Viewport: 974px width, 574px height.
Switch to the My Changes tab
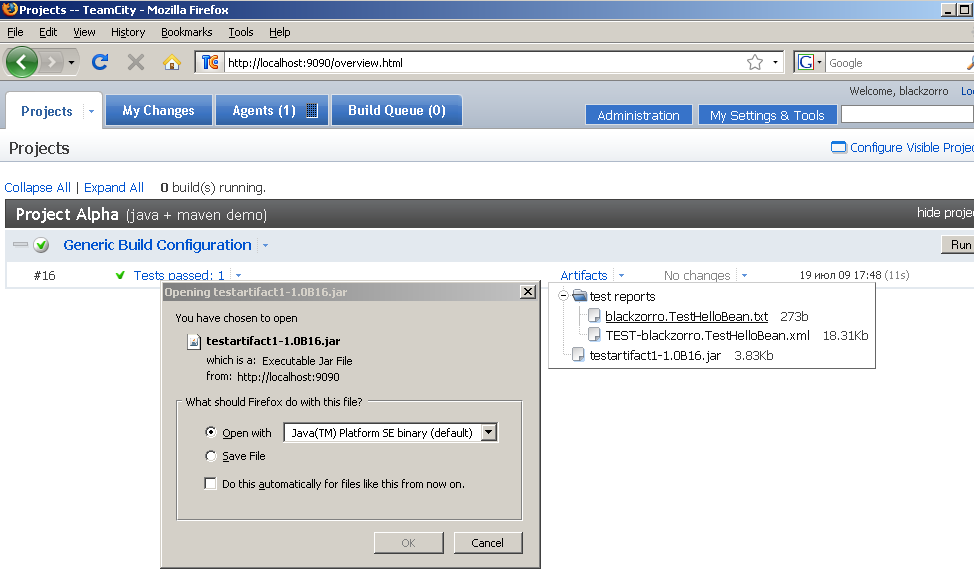tap(158, 111)
